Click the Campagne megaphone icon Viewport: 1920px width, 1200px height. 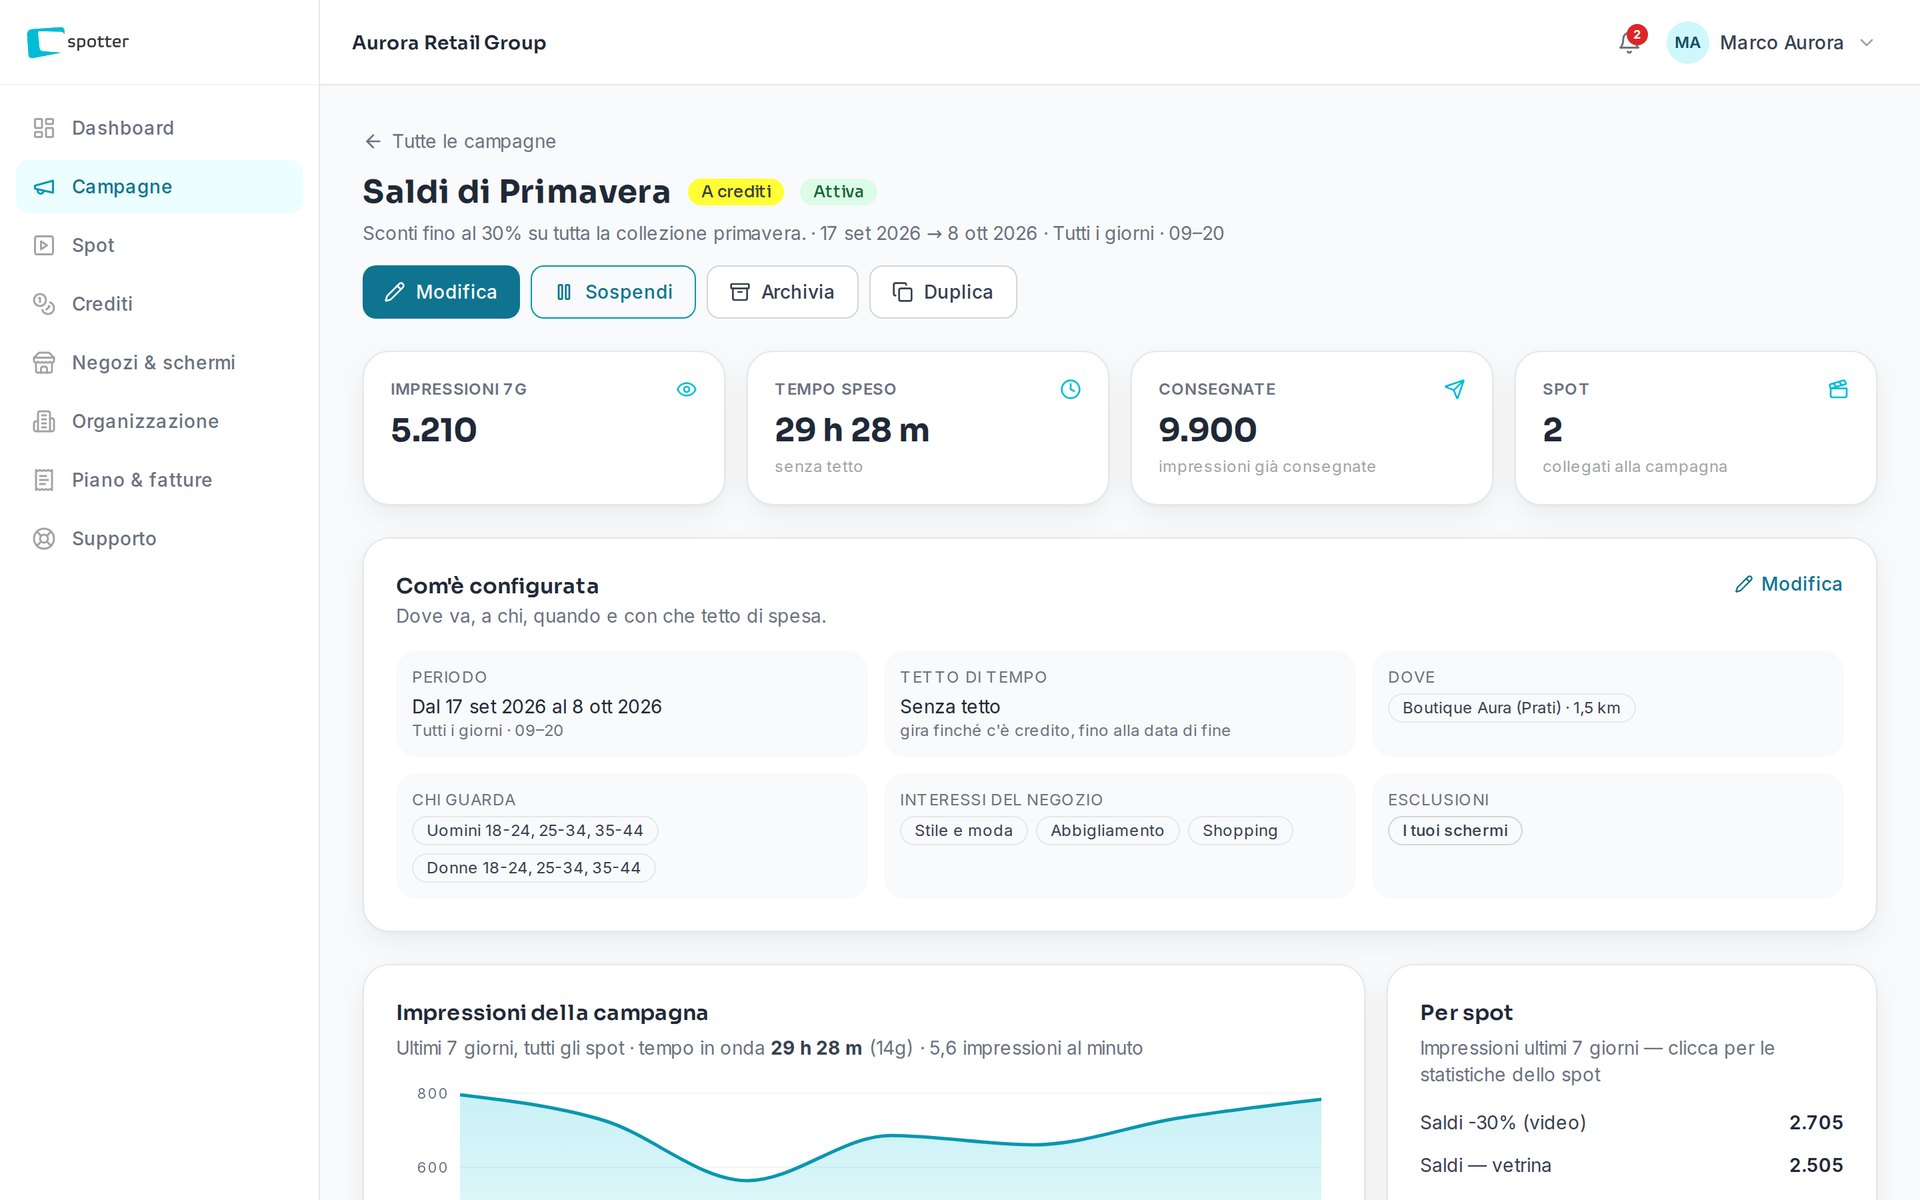pos(44,187)
